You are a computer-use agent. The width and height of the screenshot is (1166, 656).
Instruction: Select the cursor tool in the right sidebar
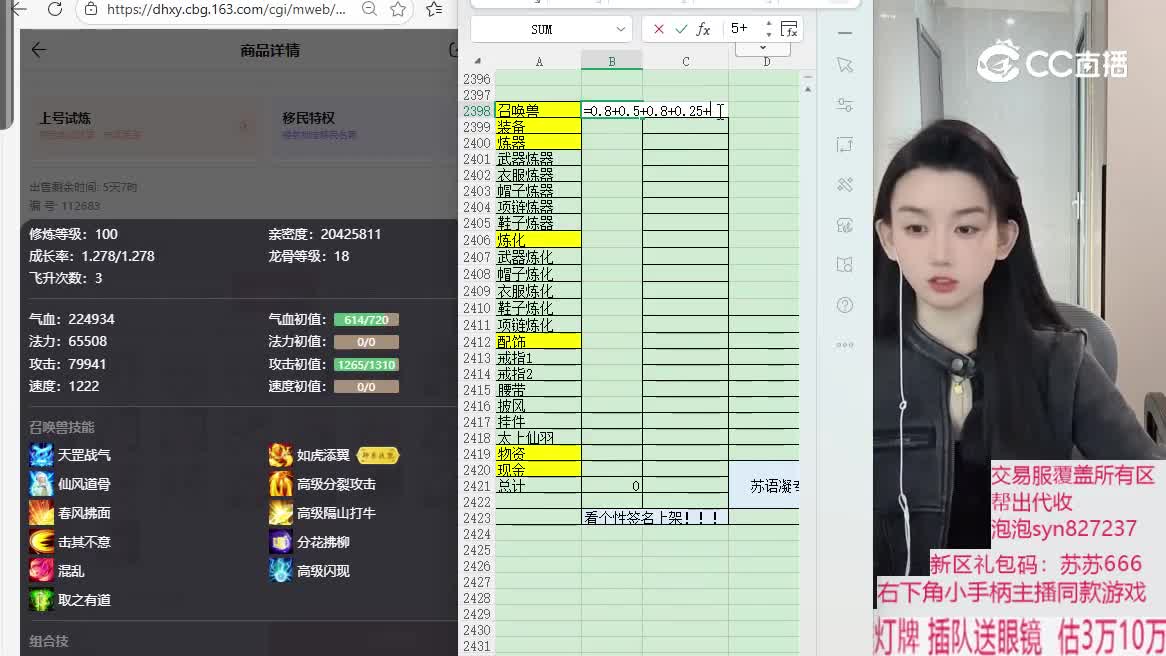[843, 65]
